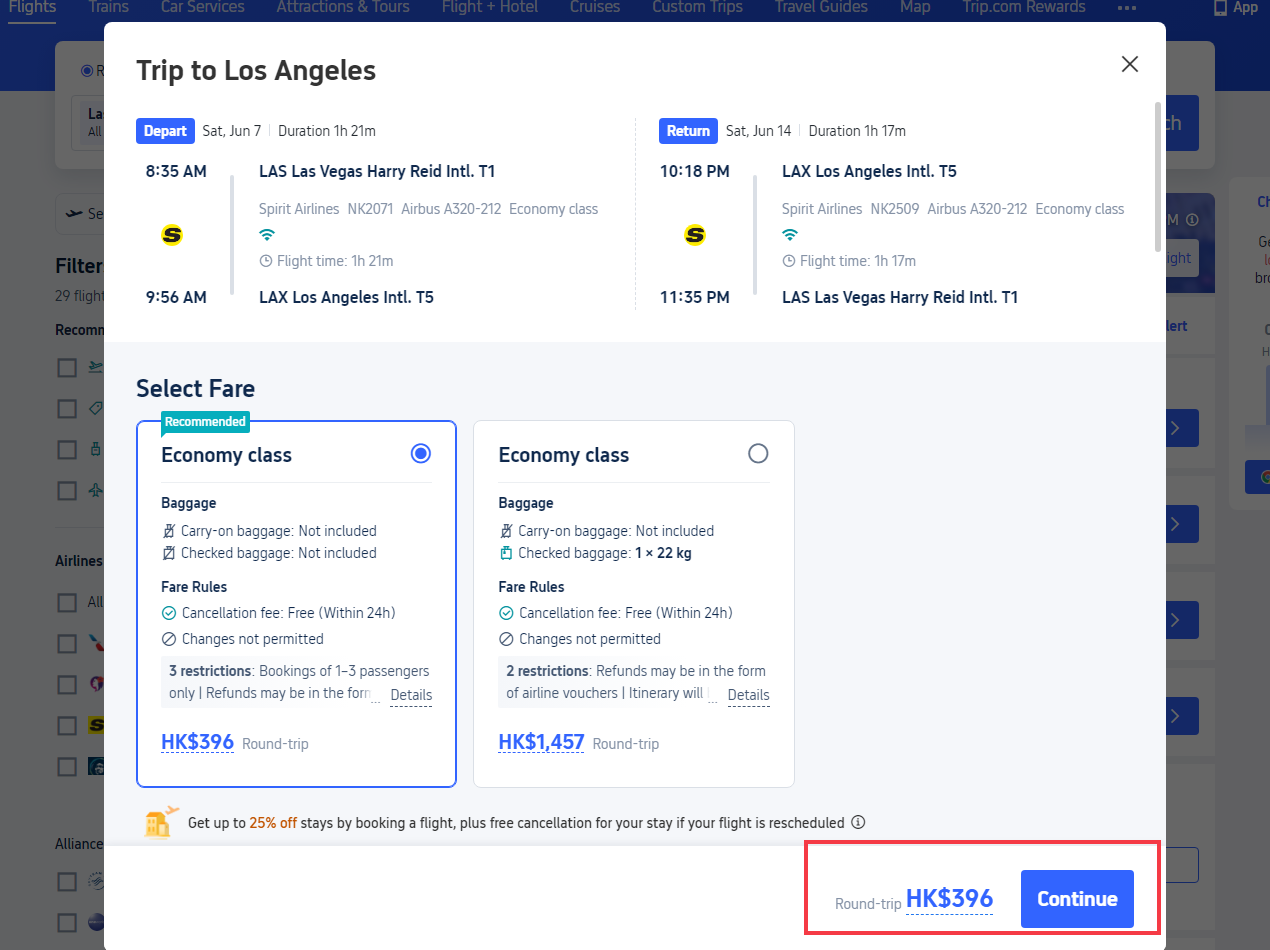Click the Wi-Fi icon for flight NK2509

click(790, 235)
